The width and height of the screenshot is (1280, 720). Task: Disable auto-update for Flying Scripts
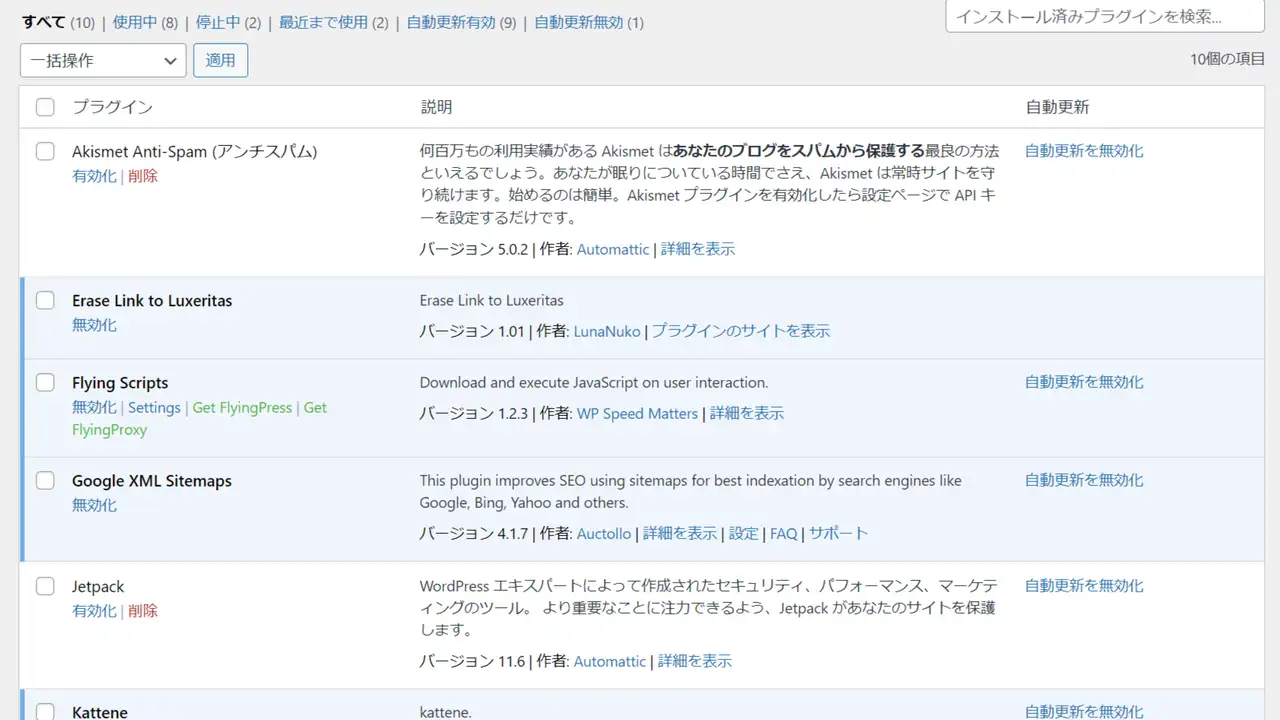coord(1084,382)
